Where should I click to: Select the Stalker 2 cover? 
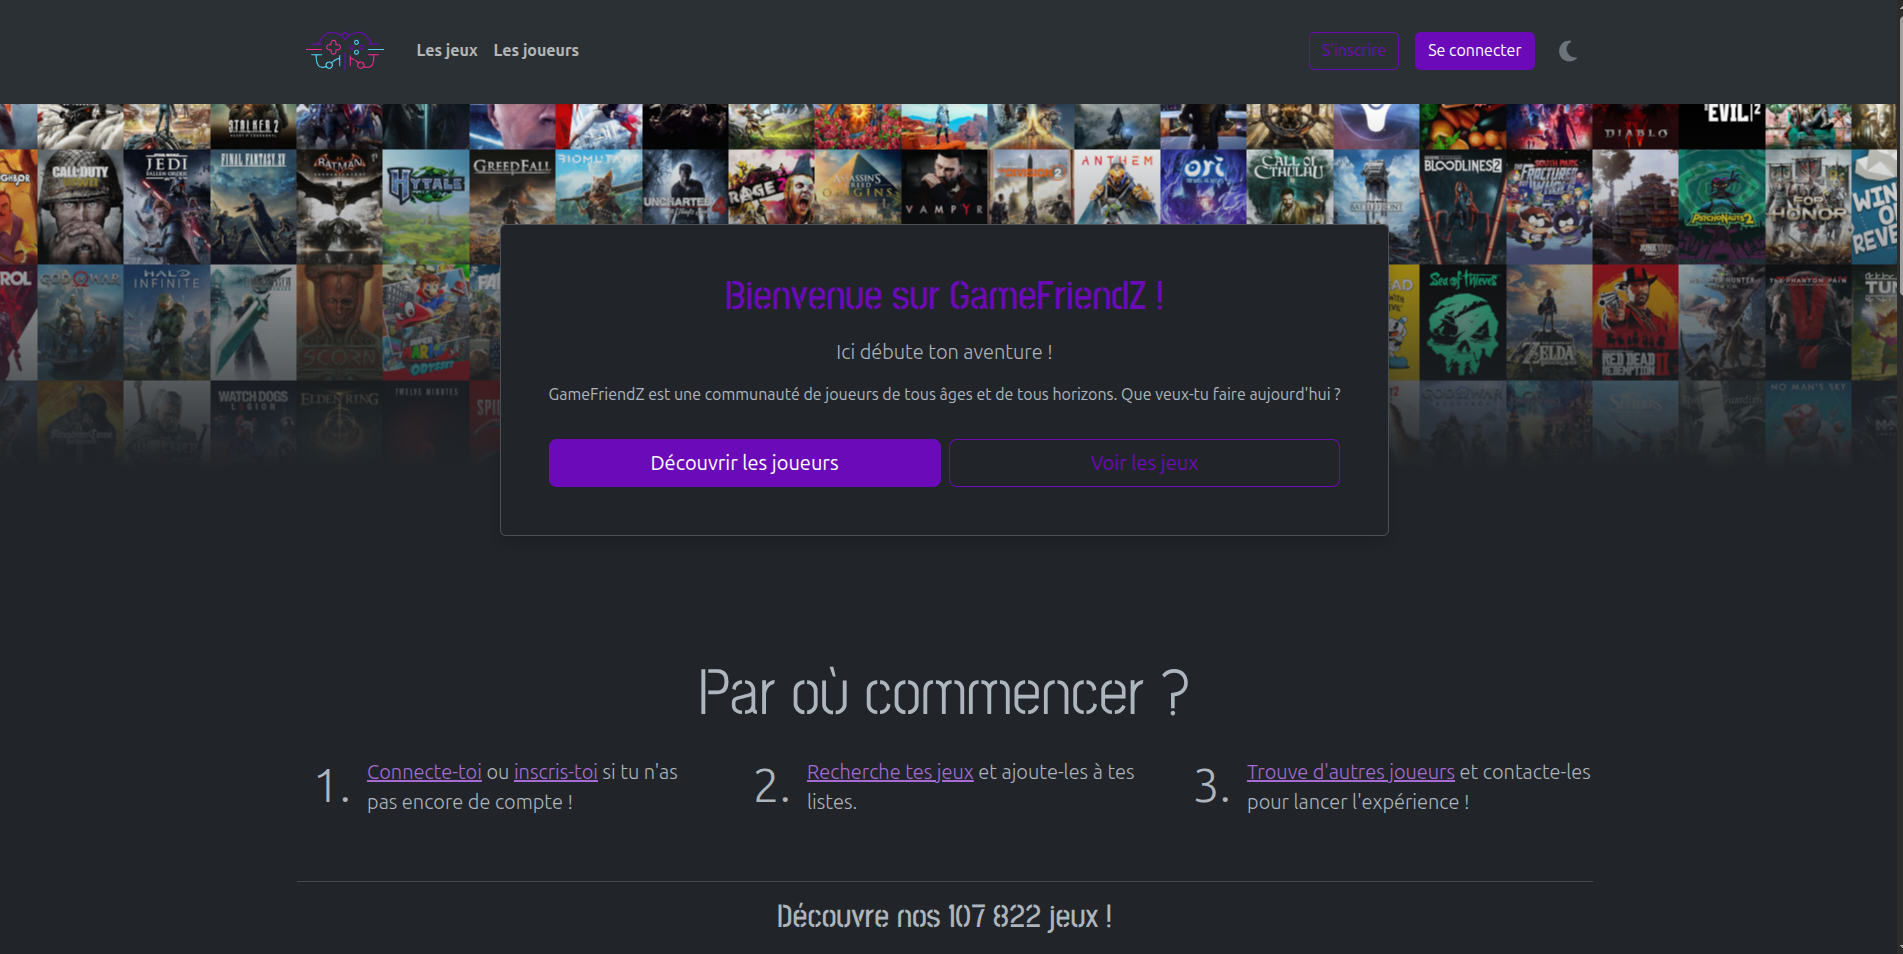(253, 127)
